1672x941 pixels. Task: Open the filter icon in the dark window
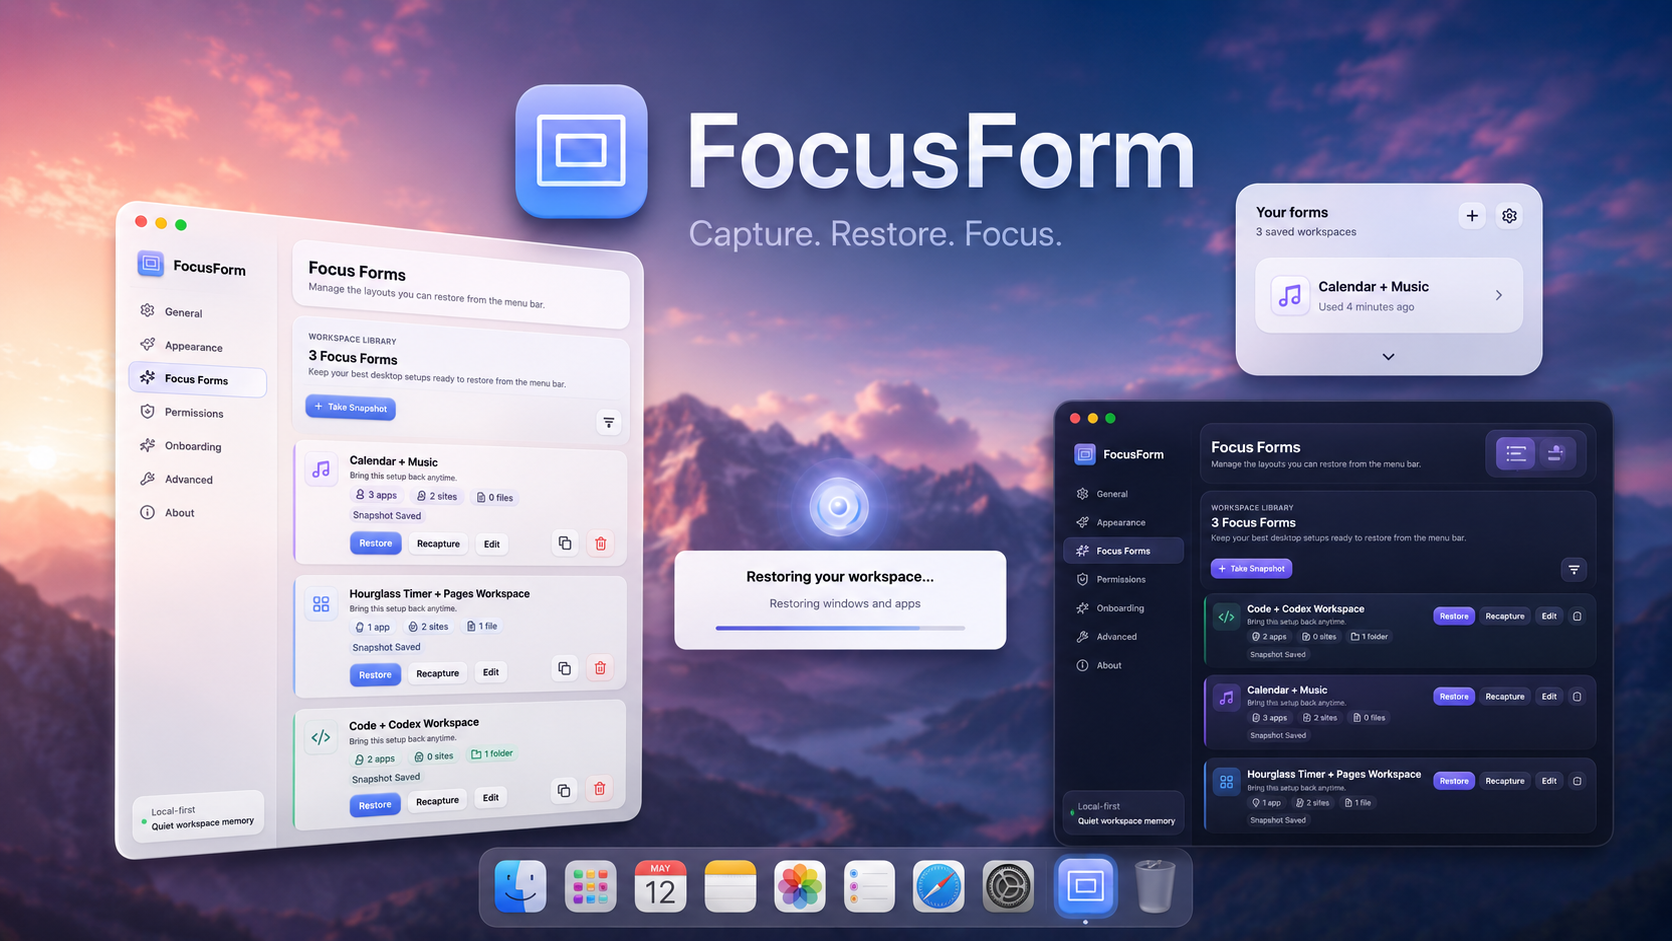(x=1574, y=569)
